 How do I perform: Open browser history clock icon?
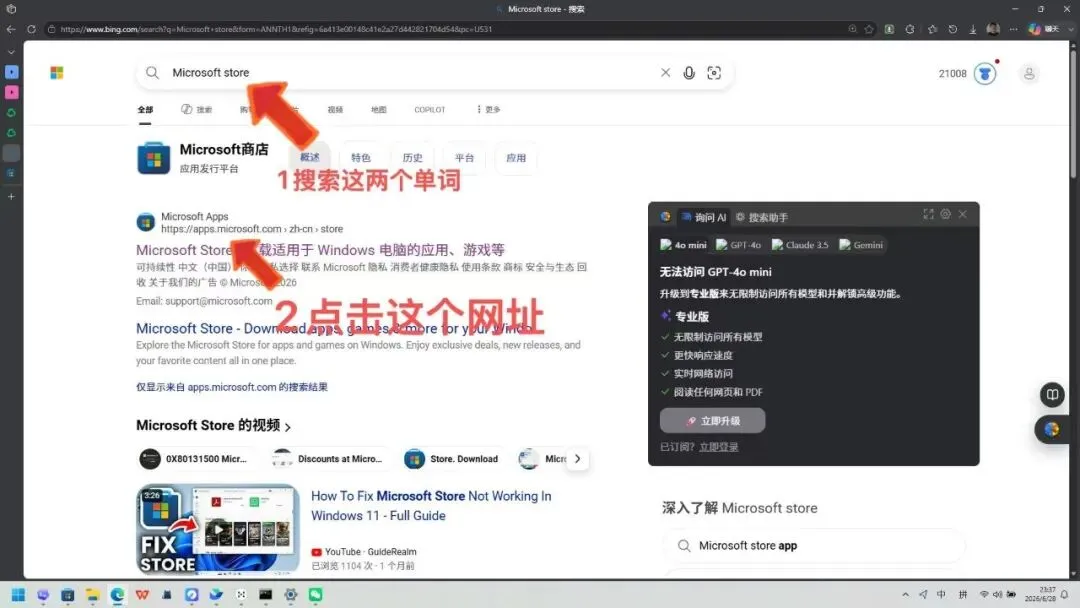point(953,29)
